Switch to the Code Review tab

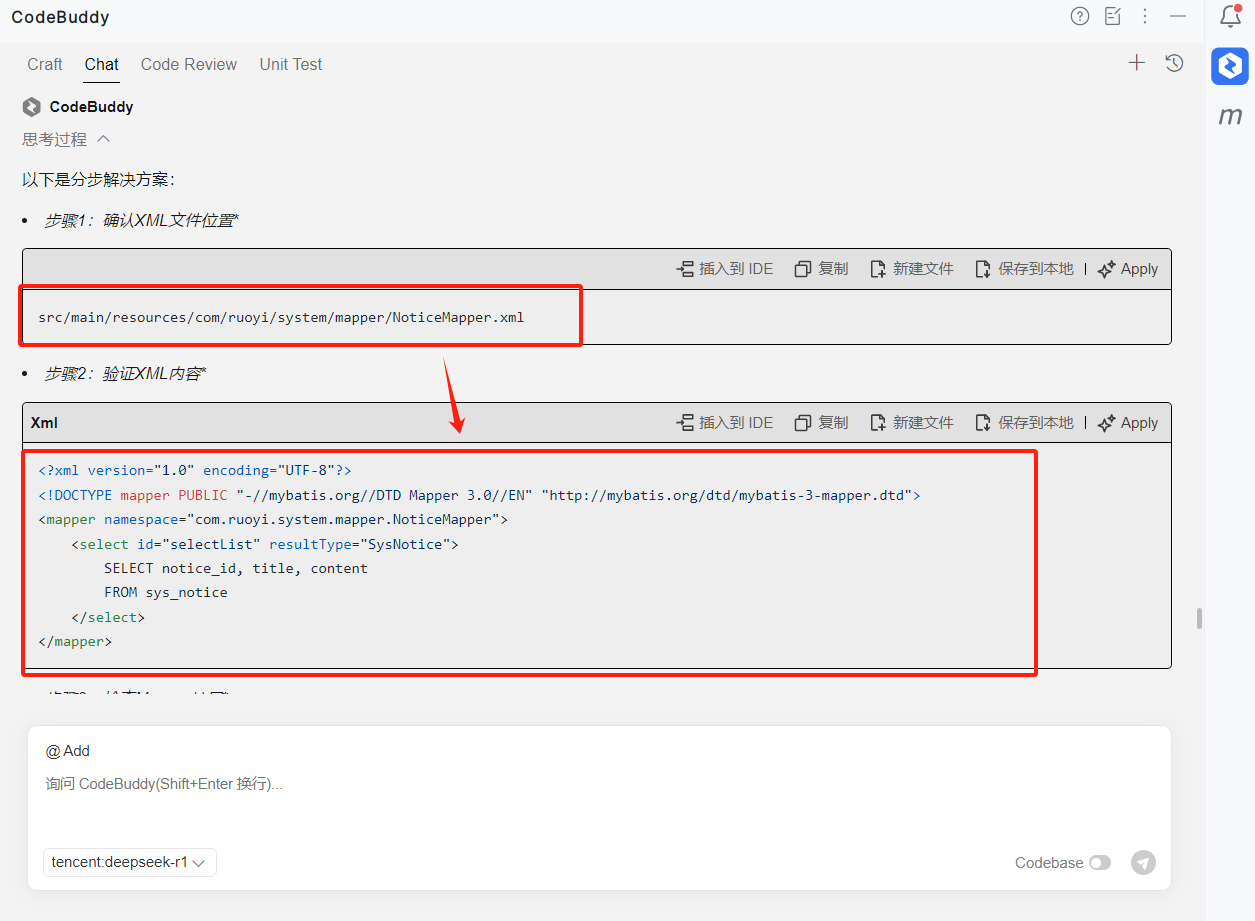(189, 64)
